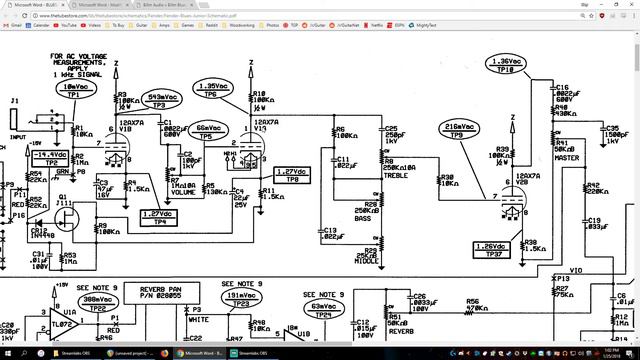Viewport: 640px width, 360px height.
Task: Open the Photos bookmarks folder
Action: tap(269, 25)
